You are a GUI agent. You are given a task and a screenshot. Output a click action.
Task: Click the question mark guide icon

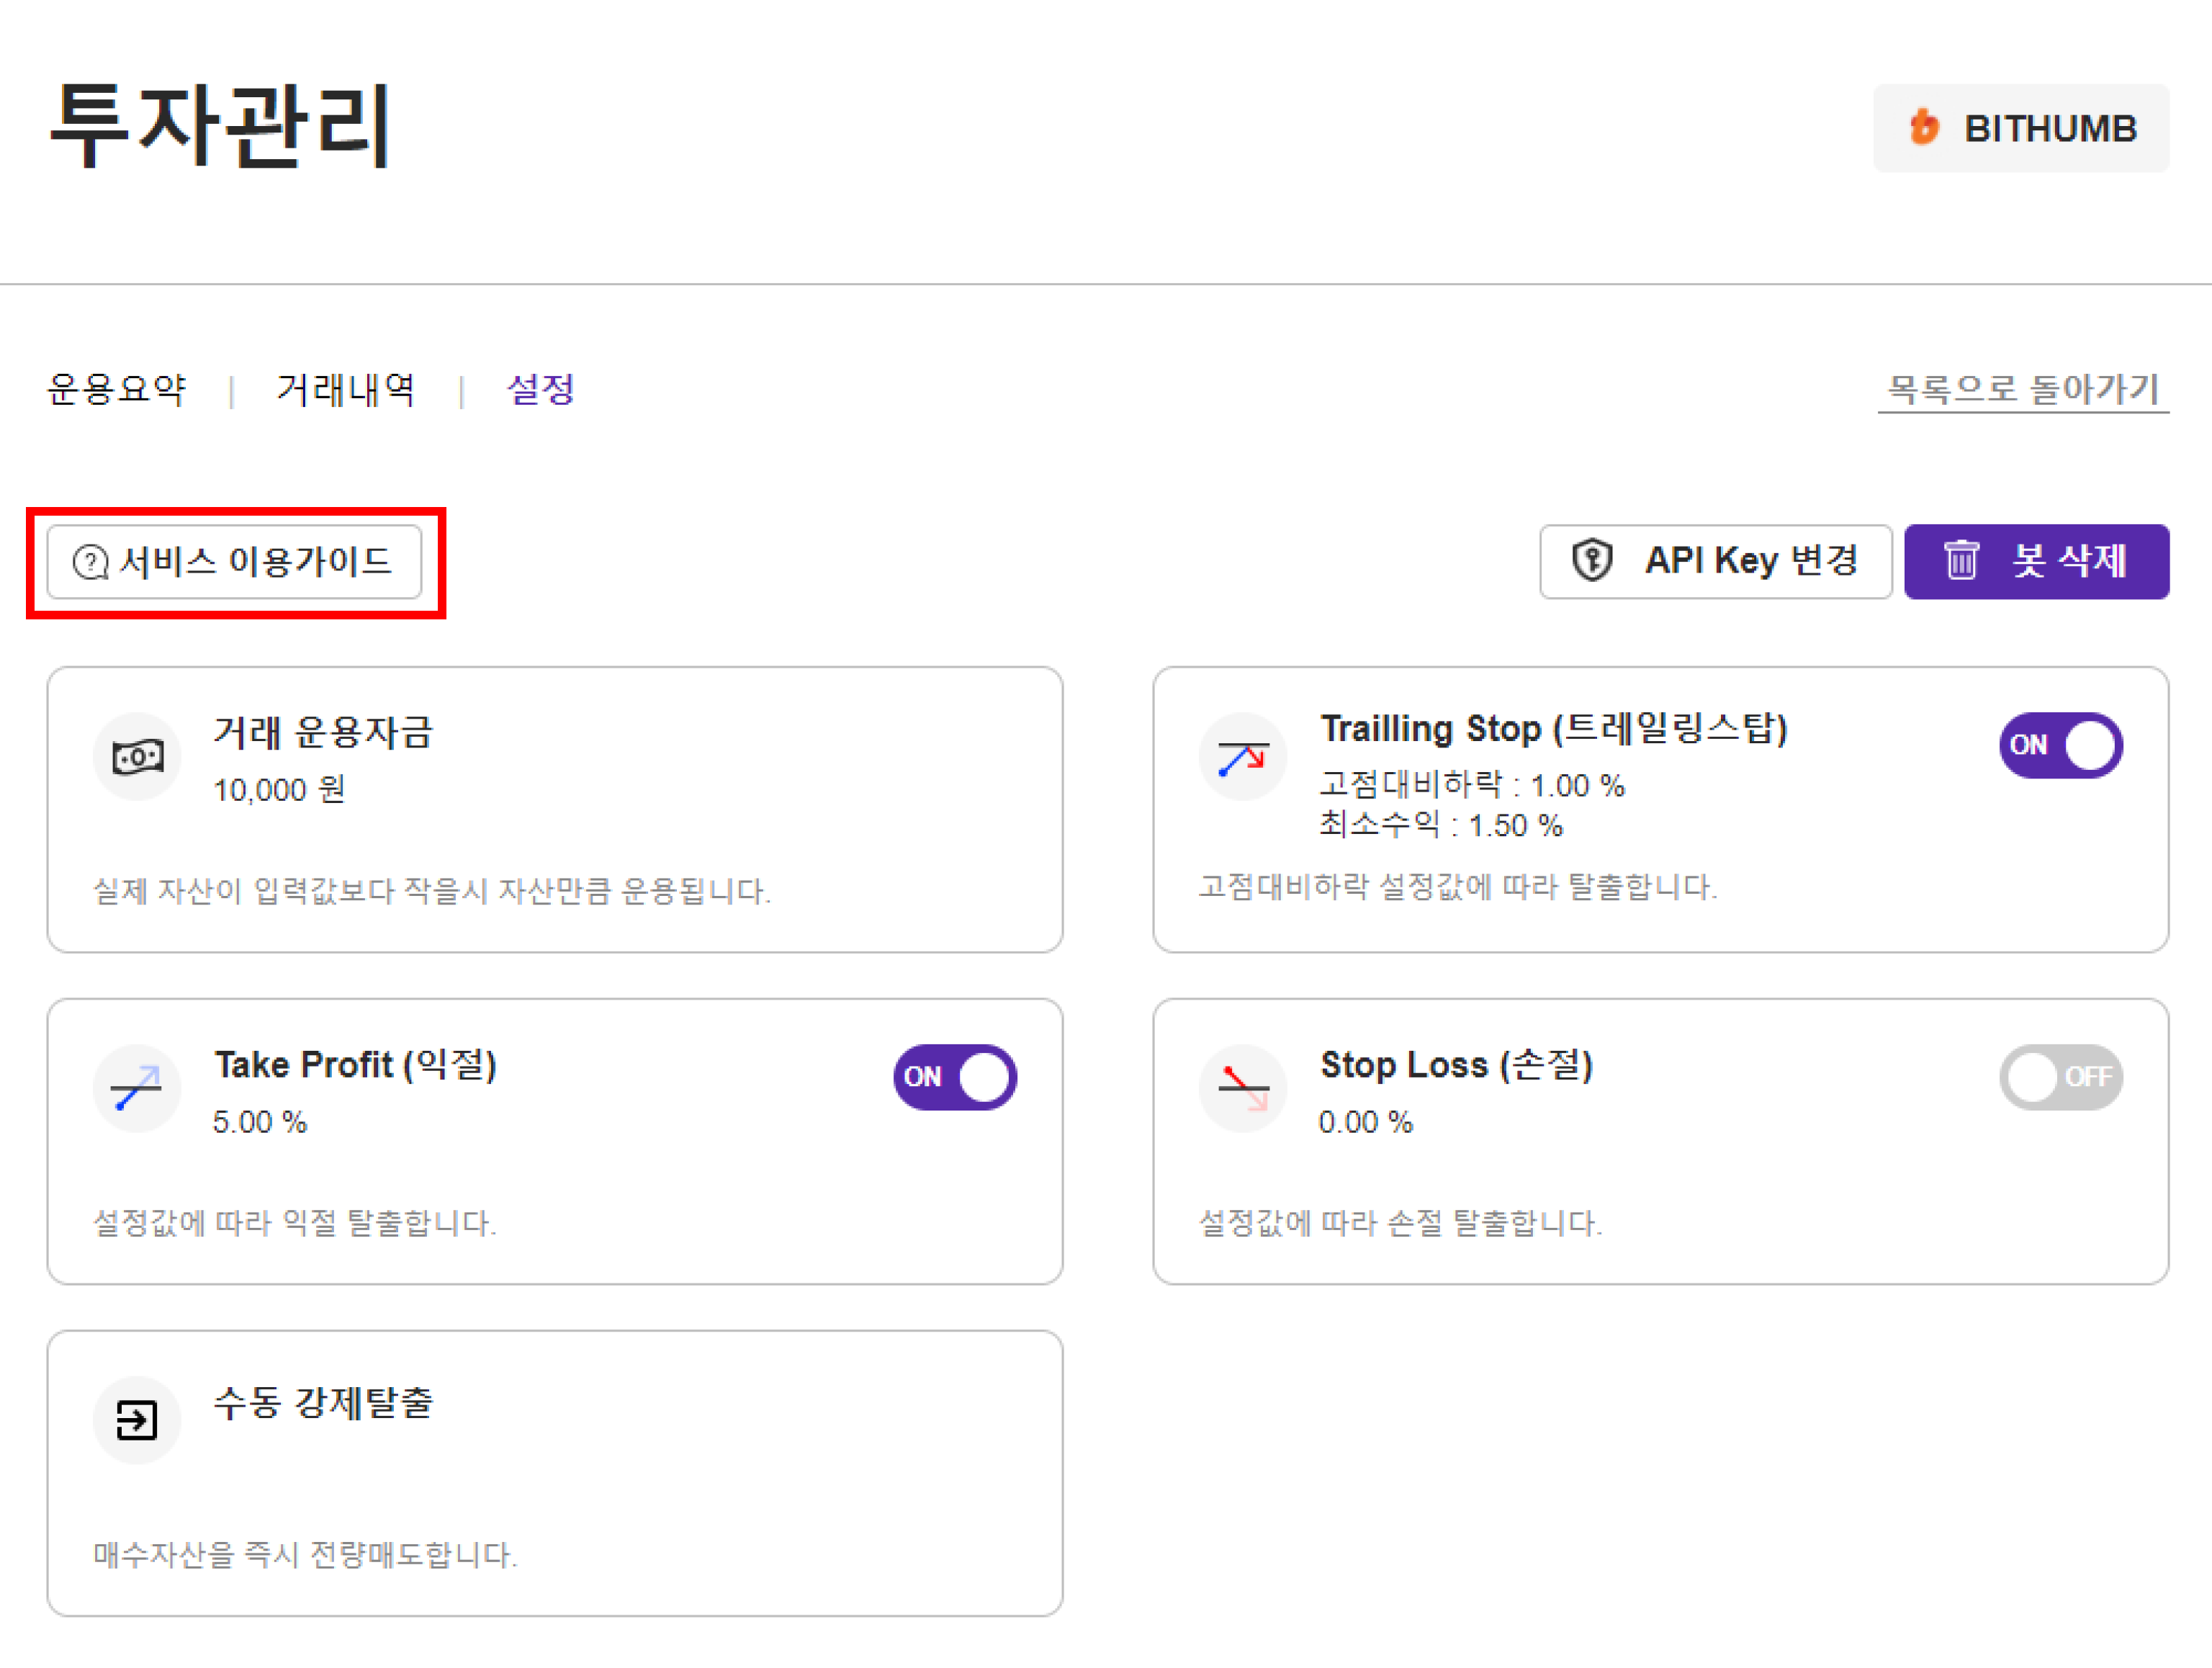coord(90,562)
